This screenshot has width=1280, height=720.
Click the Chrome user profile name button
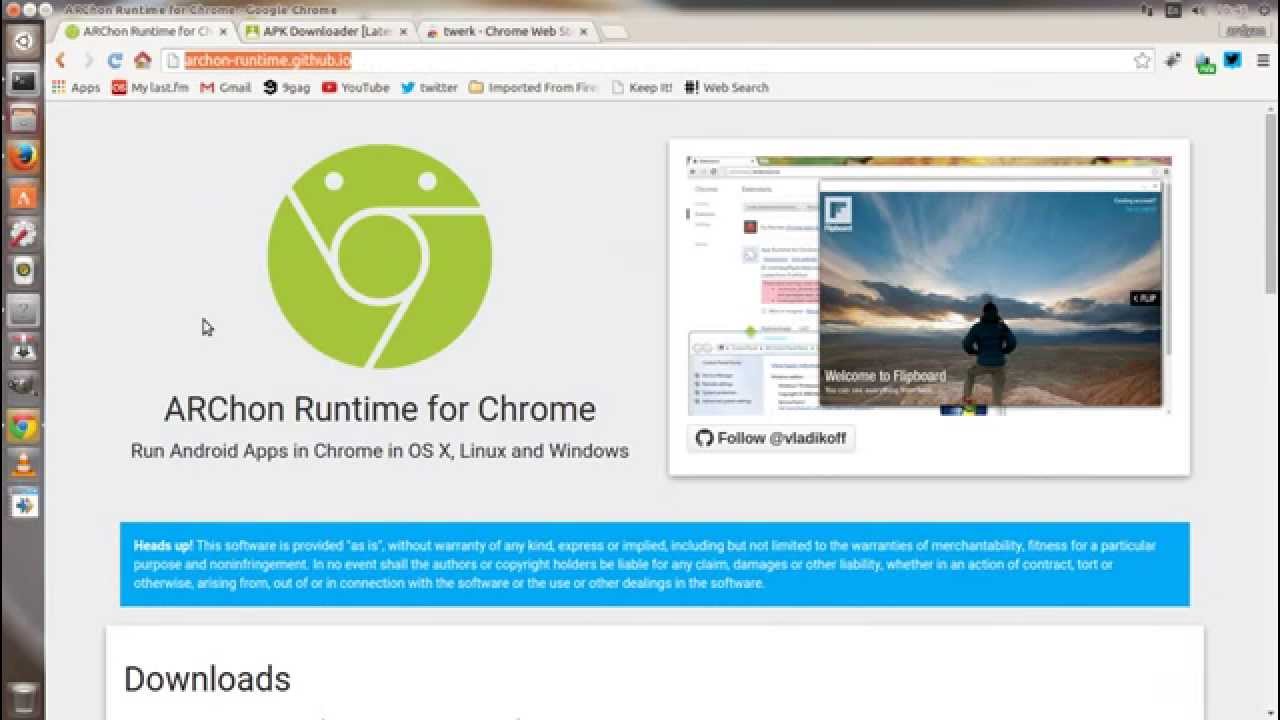click(1245, 31)
